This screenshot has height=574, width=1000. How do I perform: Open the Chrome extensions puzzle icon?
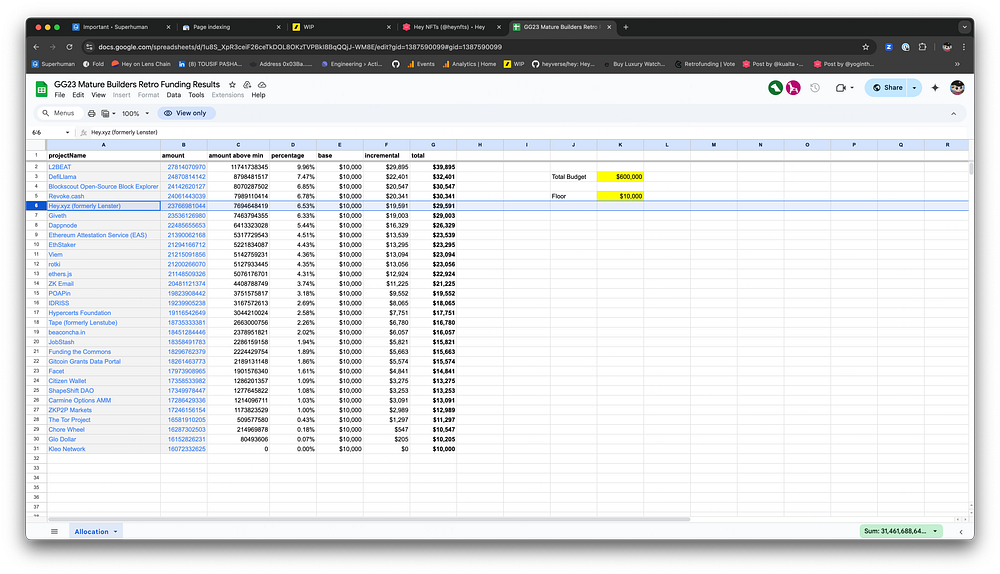[x=922, y=47]
